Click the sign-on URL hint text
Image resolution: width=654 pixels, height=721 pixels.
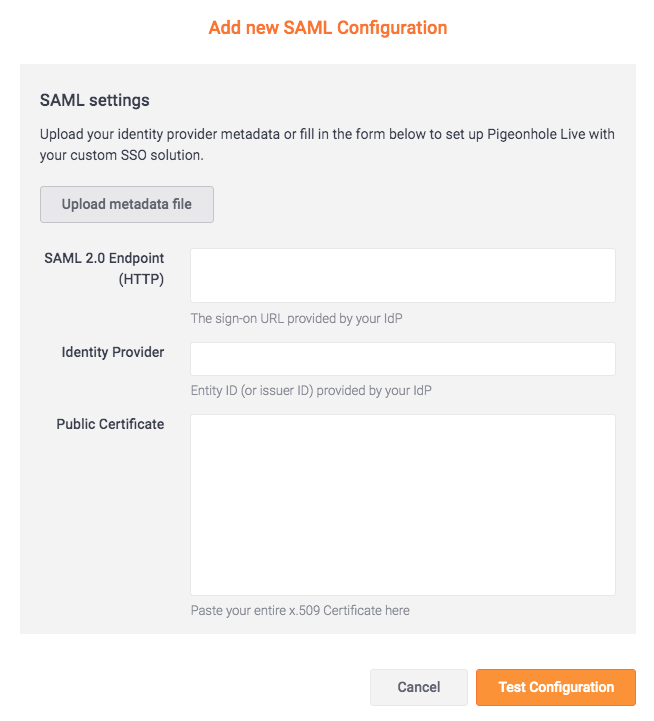(x=296, y=319)
